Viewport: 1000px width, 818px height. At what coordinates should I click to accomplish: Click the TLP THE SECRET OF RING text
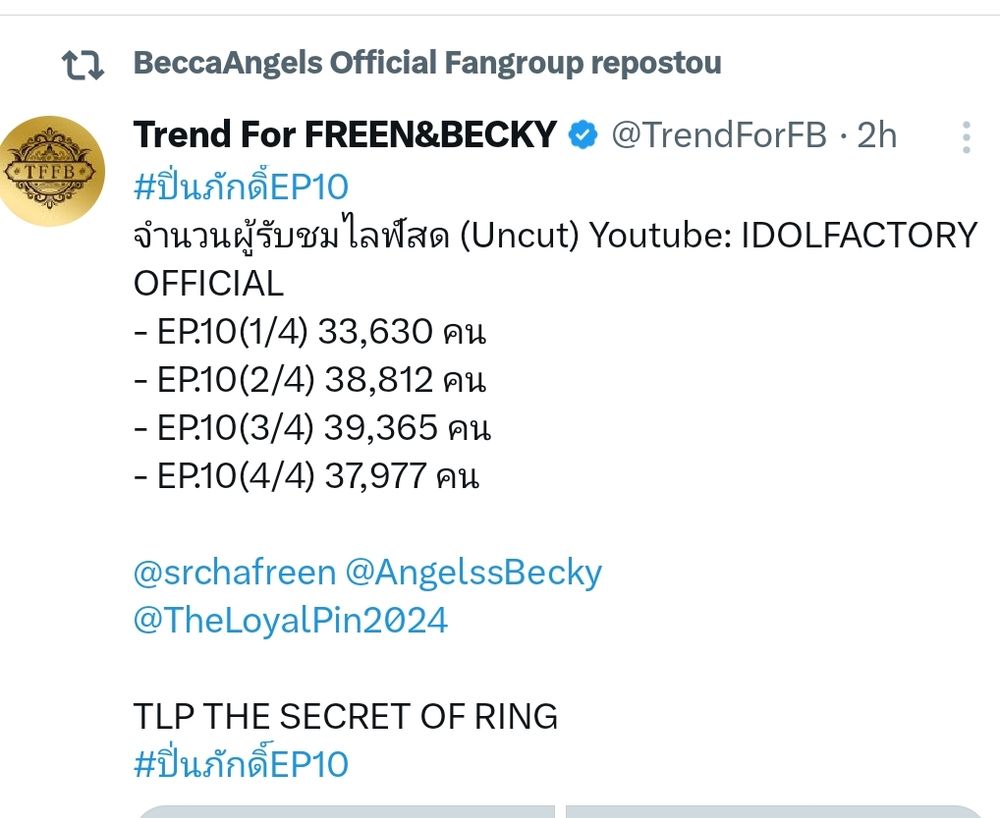pos(345,716)
